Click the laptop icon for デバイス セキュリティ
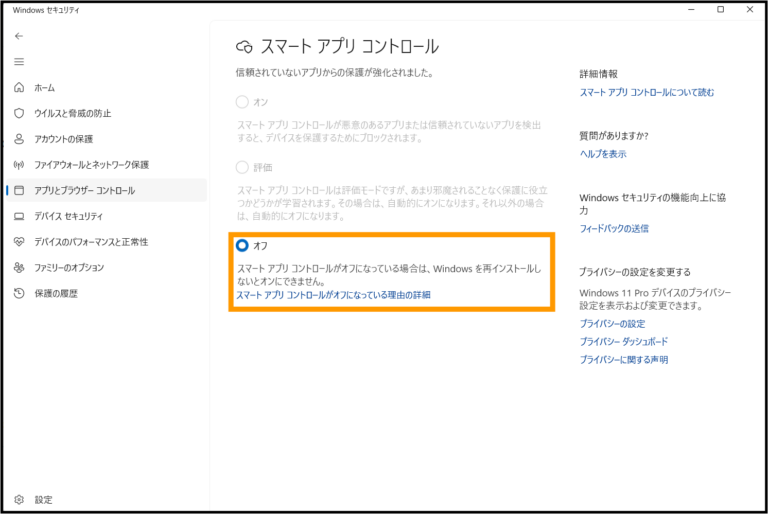The width and height of the screenshot is (768, 514). (19, 216)
